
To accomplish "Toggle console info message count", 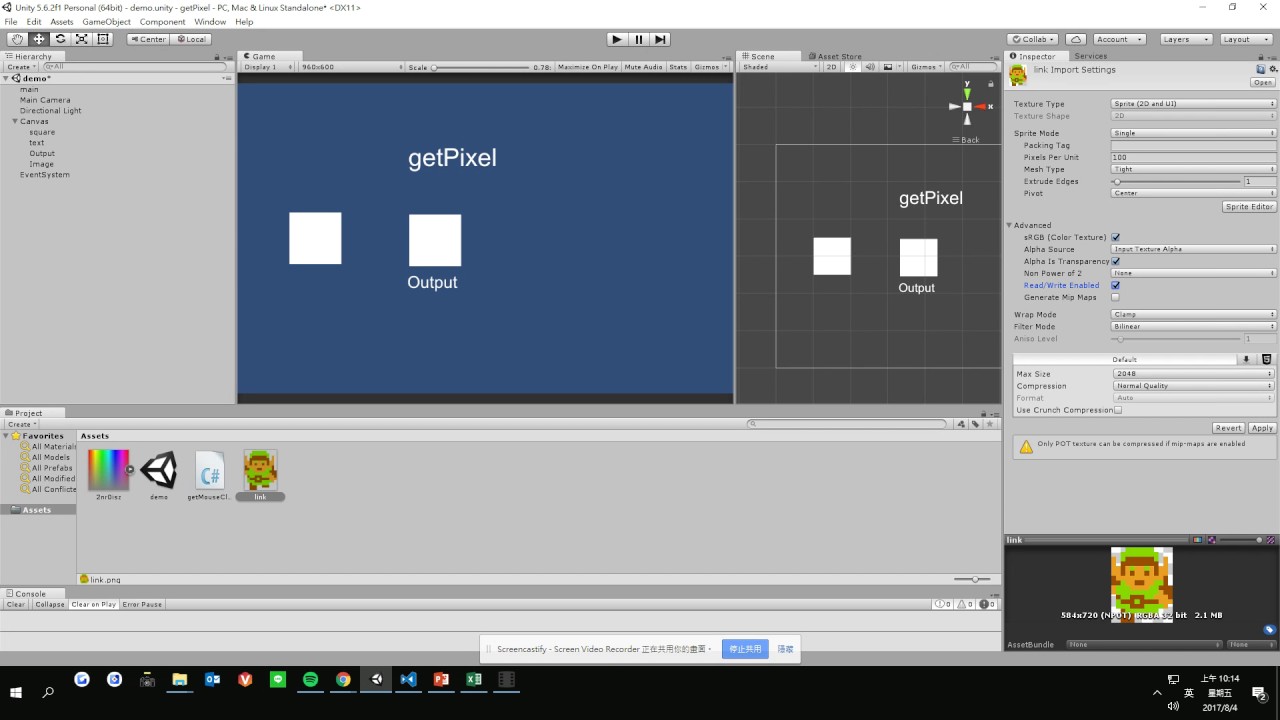I will [943, 604].
